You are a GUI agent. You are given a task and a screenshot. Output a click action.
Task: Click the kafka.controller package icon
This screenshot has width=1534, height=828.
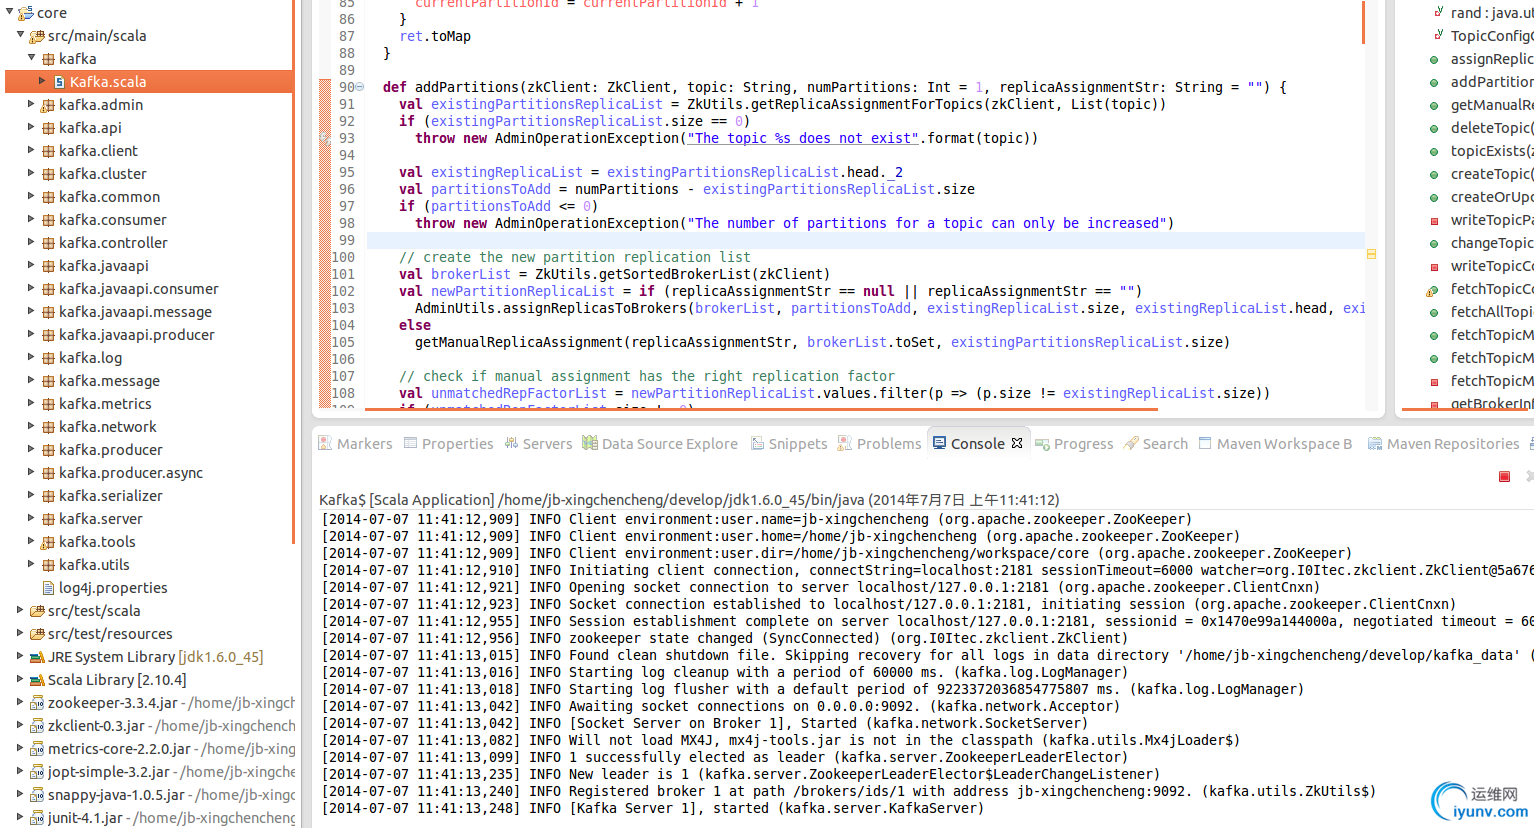(48, 243)
